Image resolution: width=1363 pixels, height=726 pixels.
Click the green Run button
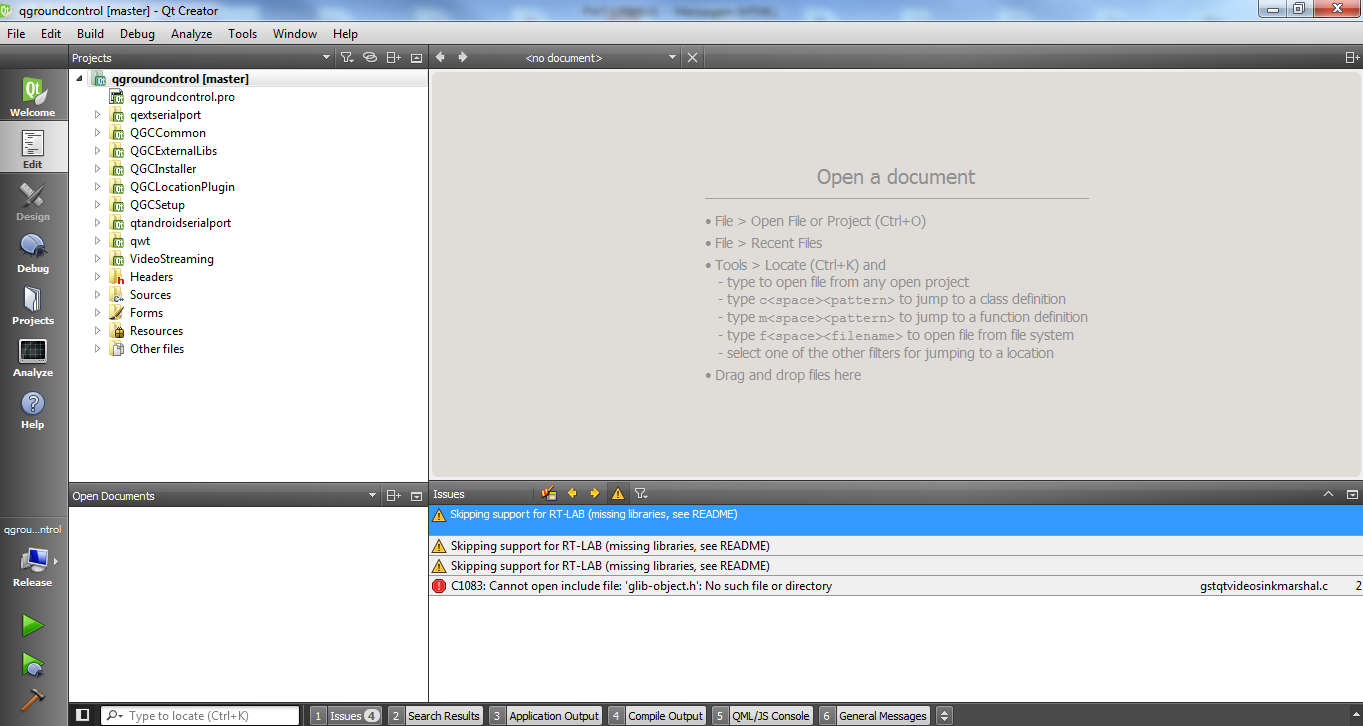pos(33,626)
